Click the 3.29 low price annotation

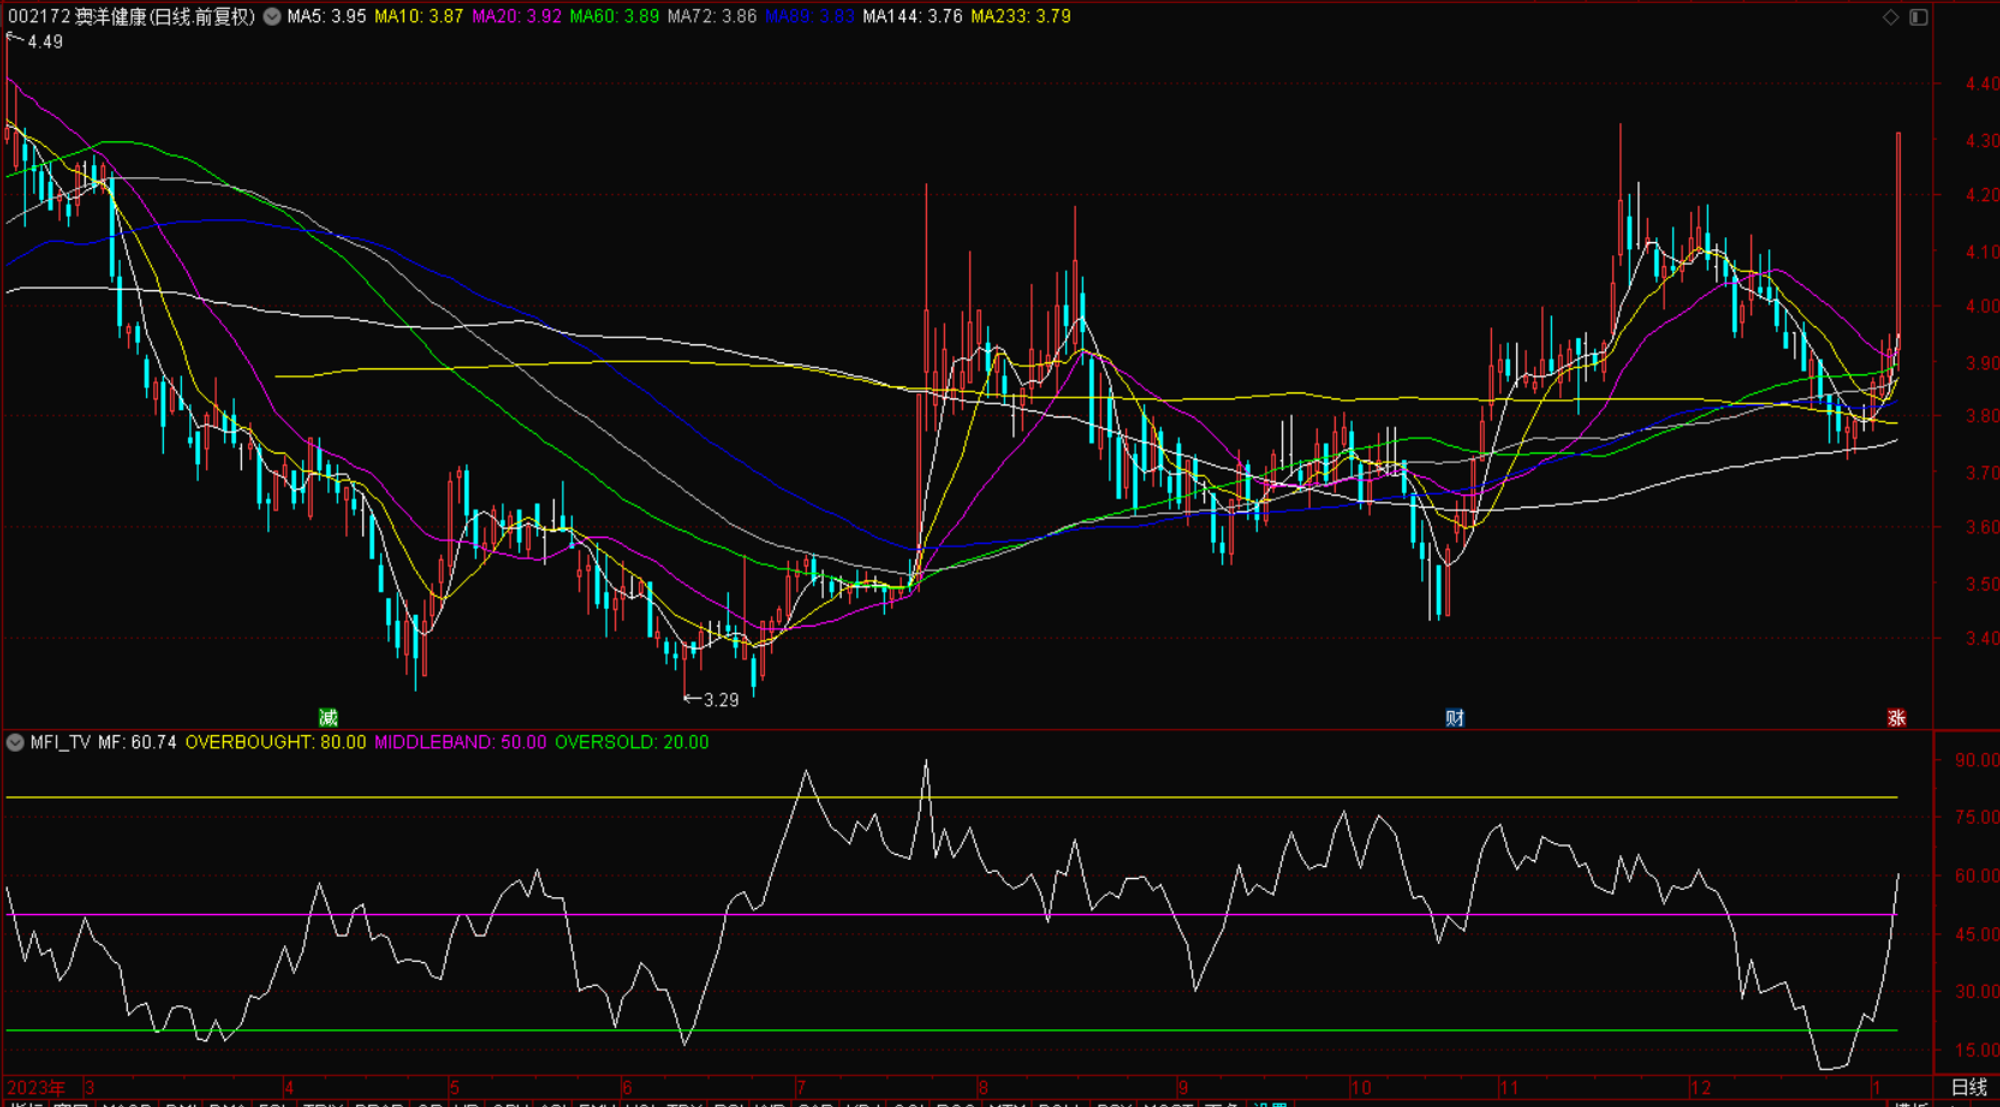click(x=721, y=700)
